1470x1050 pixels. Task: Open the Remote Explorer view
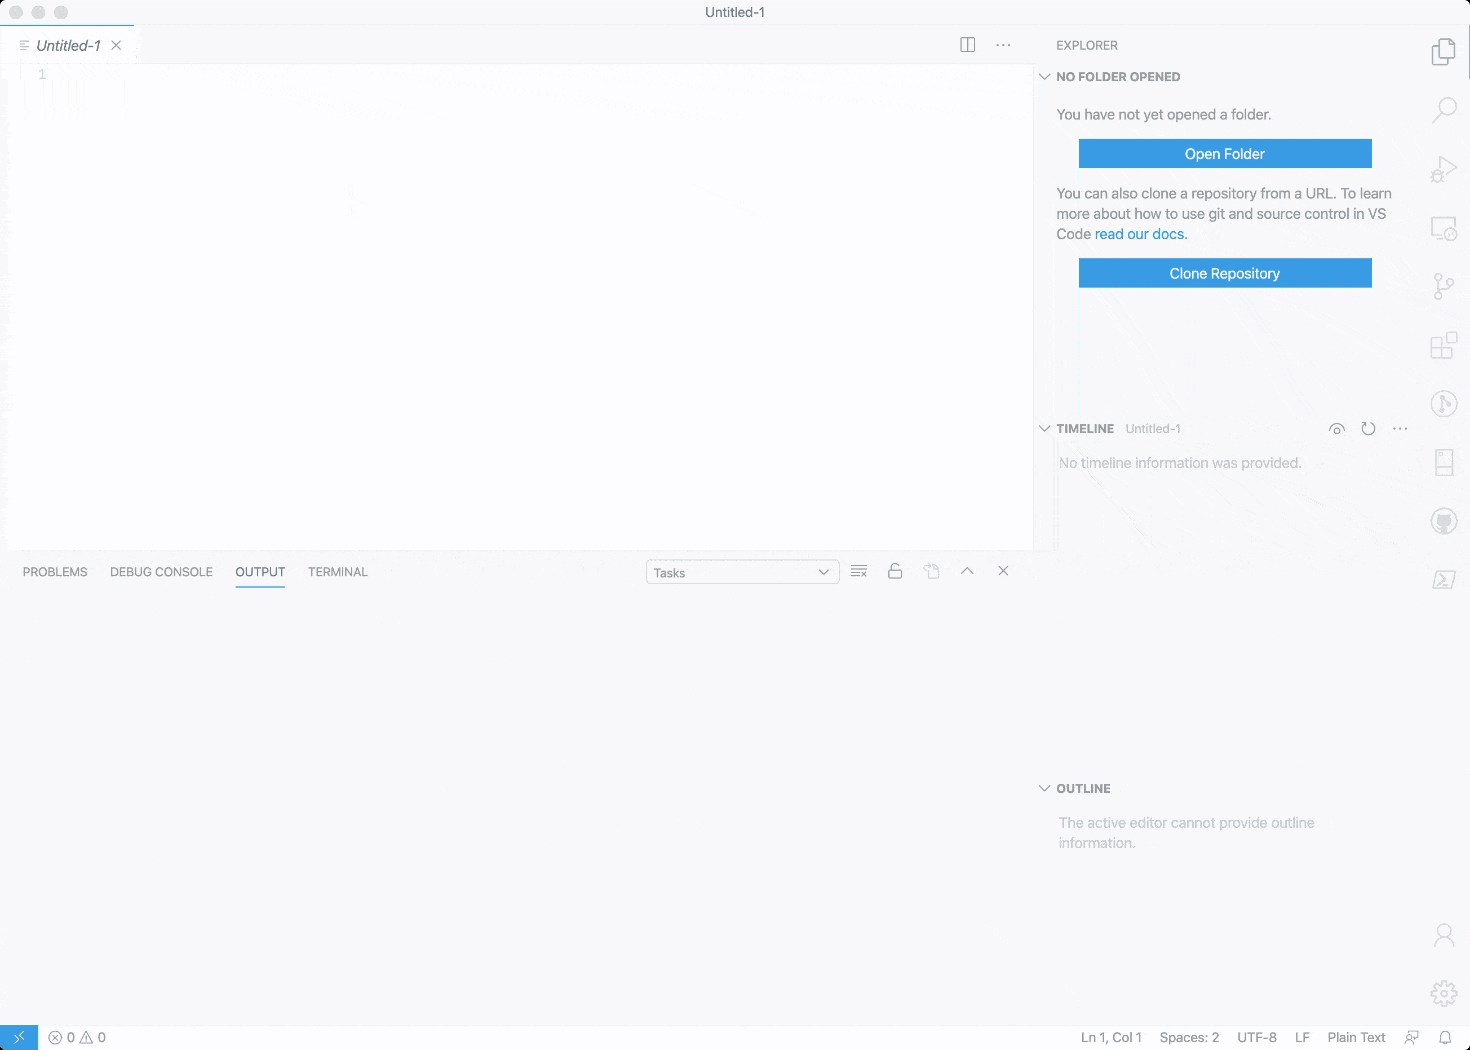1444,229
